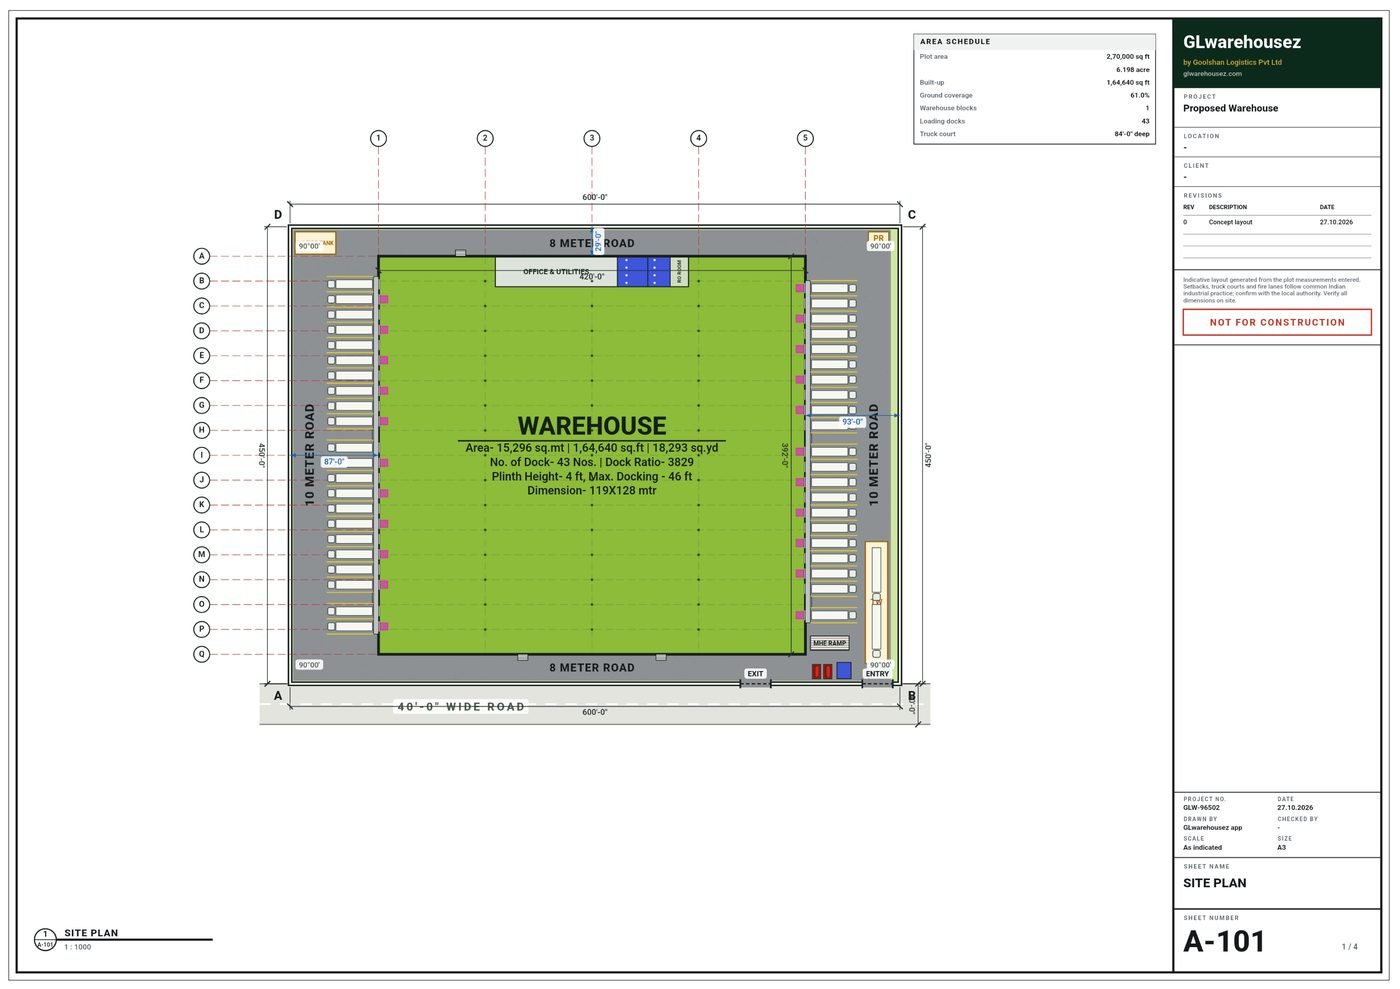Select the '1 / 4' sheet count
Screen dimensions: 1400x989
[1349, 947]
